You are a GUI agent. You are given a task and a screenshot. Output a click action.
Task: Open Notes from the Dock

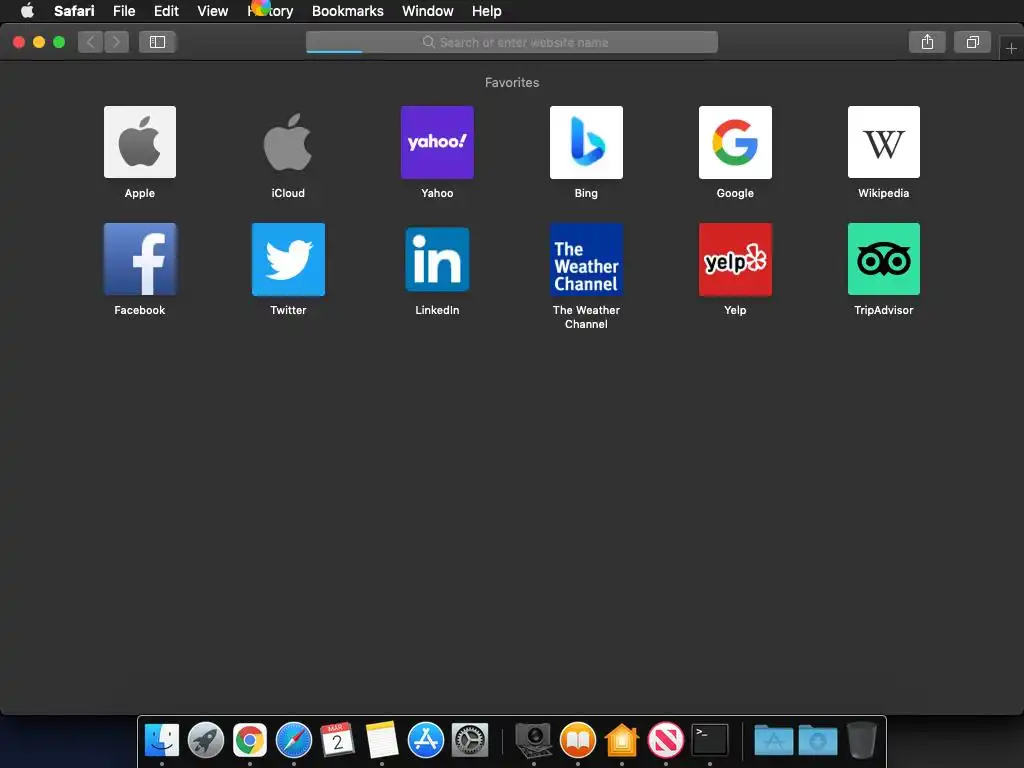pos(382,741)
